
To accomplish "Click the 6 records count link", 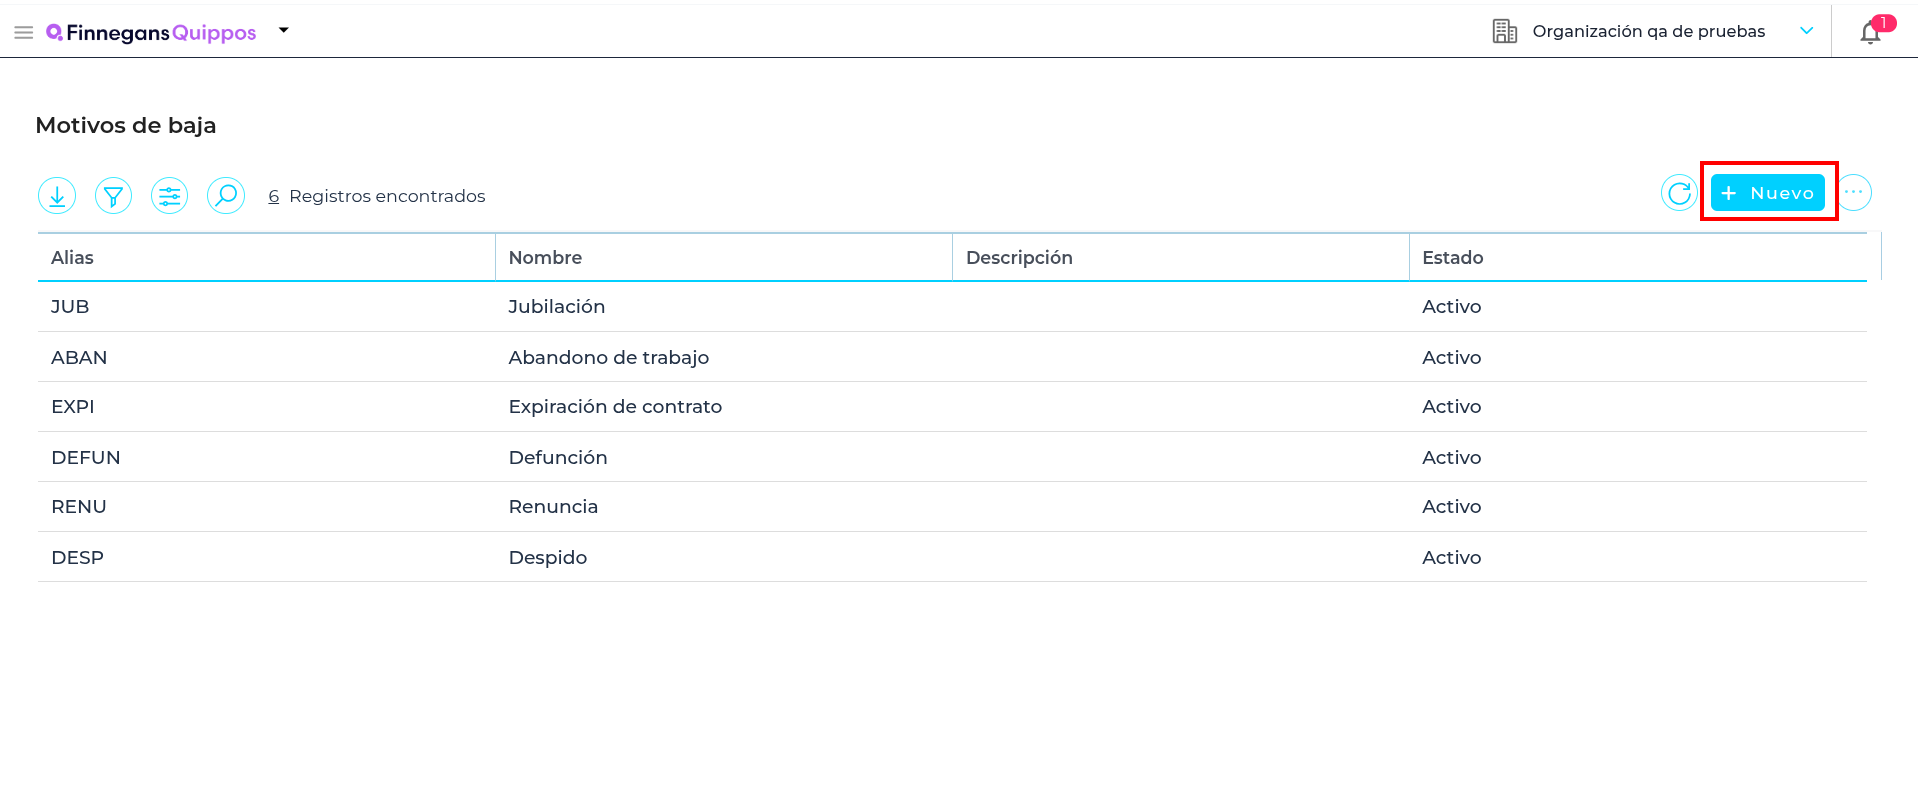I will [x=273, y=197].
